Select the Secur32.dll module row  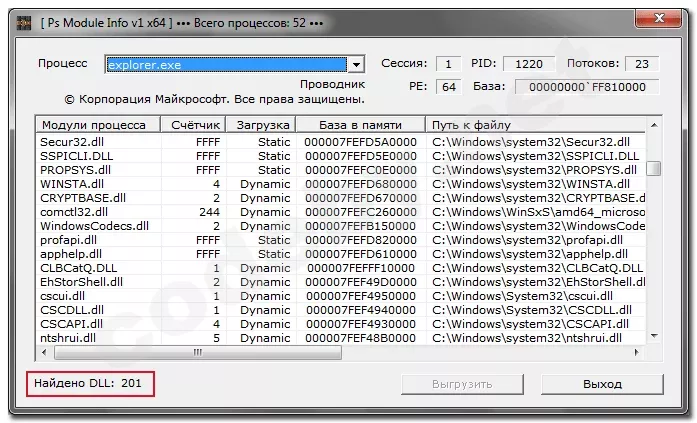(341, 142)
